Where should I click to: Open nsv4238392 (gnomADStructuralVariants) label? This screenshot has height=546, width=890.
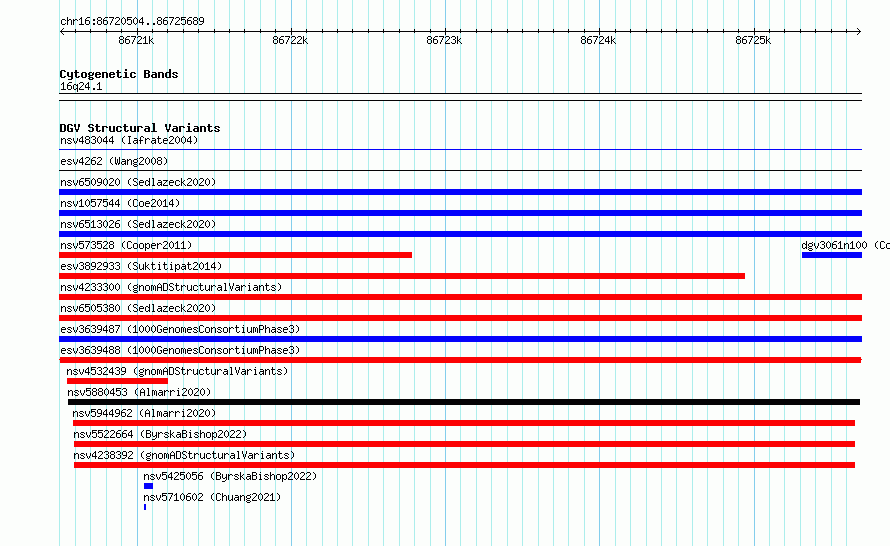click(184, 455)
